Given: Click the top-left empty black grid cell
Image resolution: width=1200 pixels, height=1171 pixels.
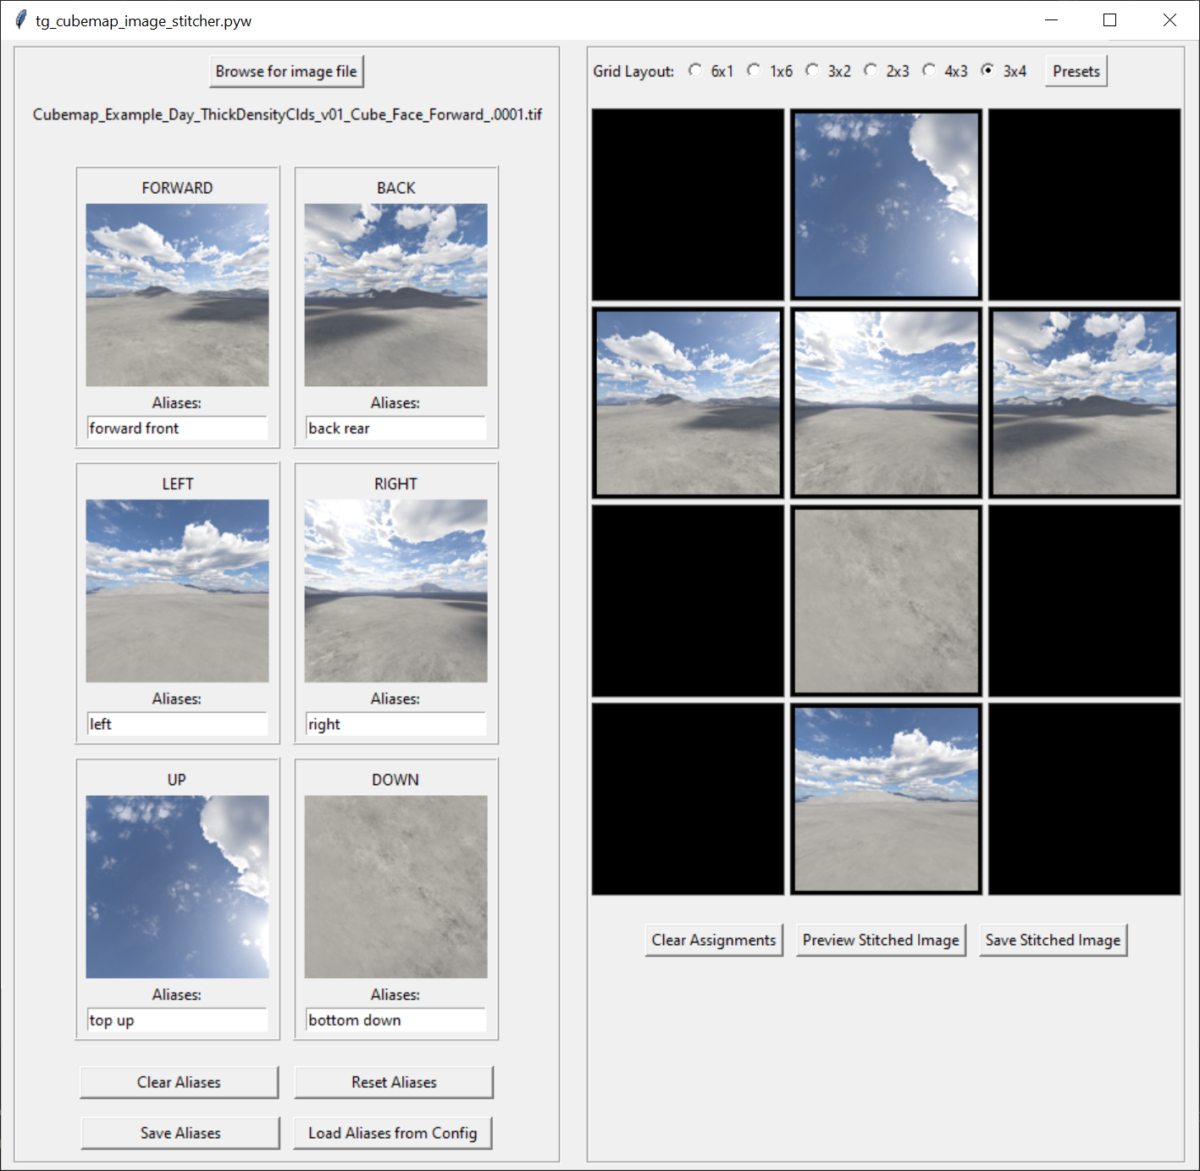Looking at the screenshot, I should point(688,205).
